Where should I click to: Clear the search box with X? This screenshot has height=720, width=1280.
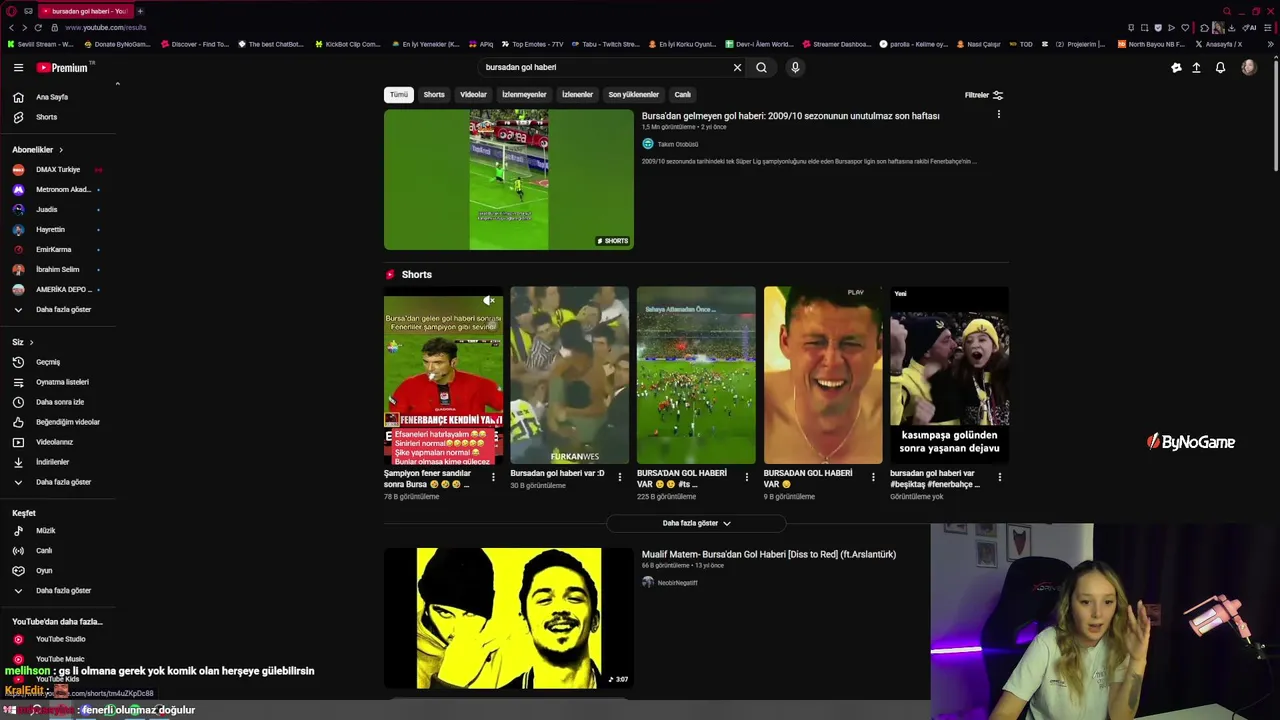[737, 67]
